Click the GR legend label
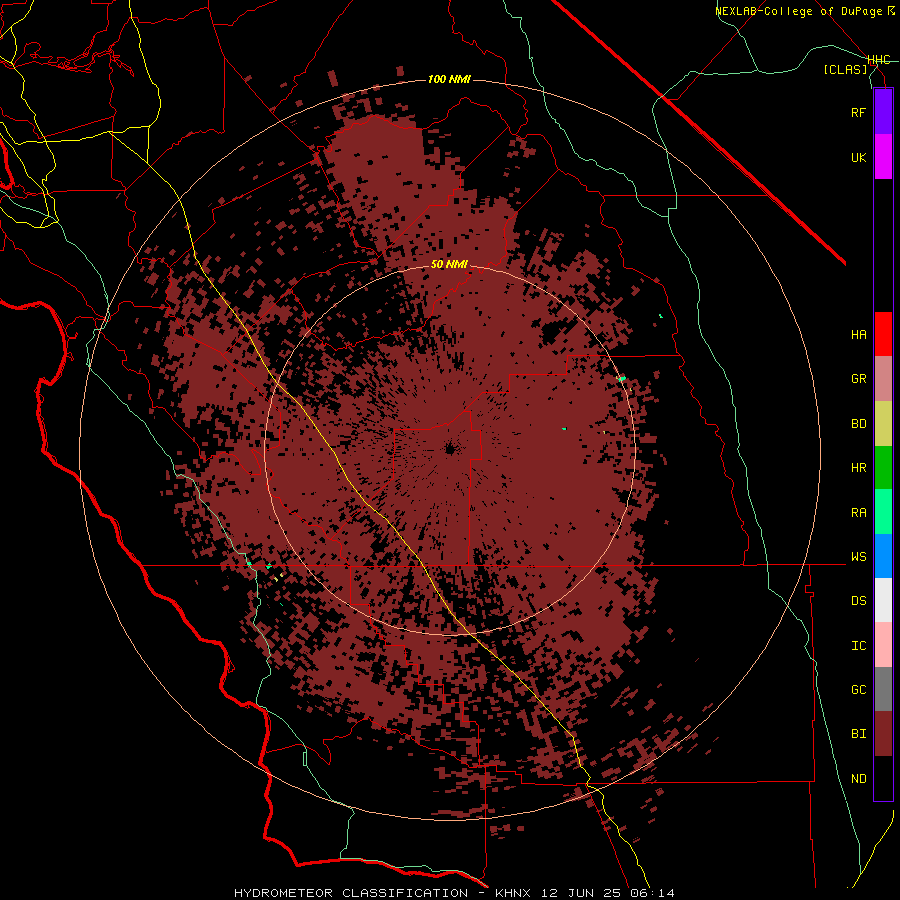 [859, 379]
